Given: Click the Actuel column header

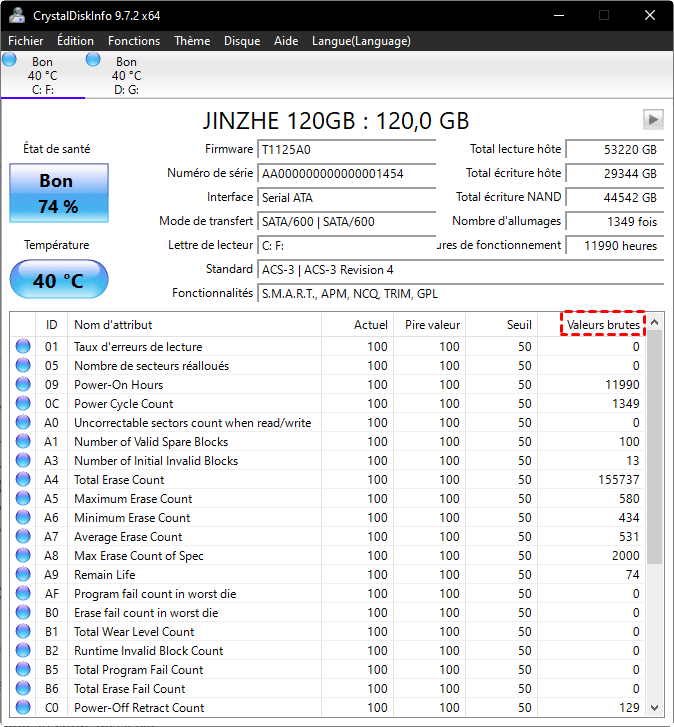Looking at the screenshot, I should click(x=357, y=325).
